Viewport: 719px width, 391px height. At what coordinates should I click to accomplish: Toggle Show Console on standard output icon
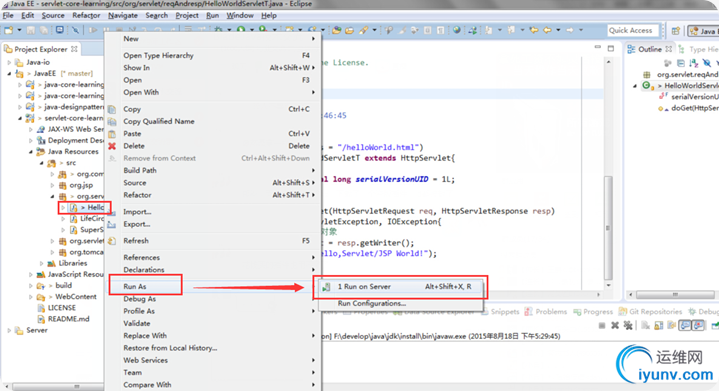click(685, 325)
